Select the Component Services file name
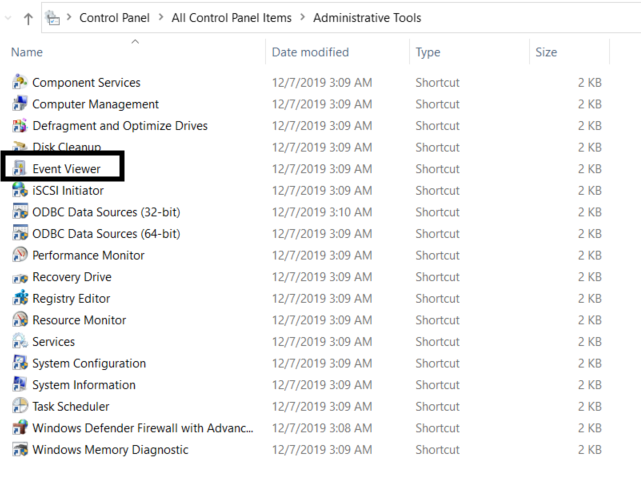641x500 pixels. [86, 83]
